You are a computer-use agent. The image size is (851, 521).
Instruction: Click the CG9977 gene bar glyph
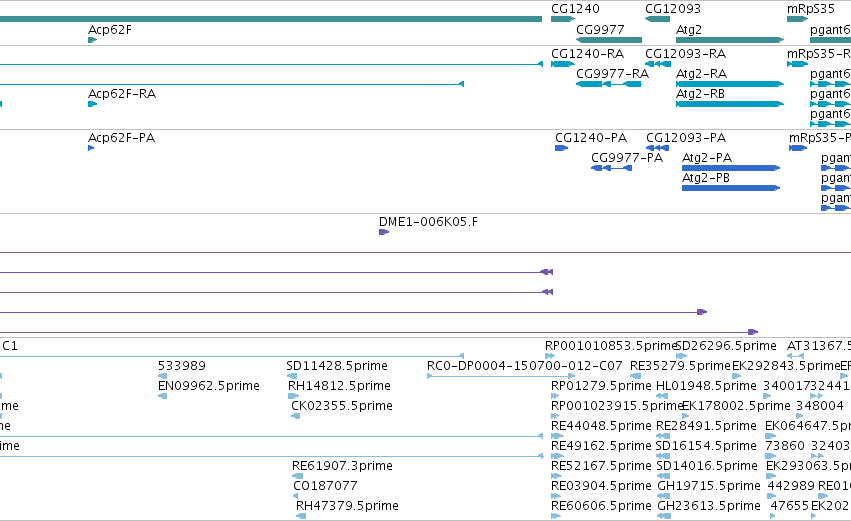pyautogui.click(x=609, y=40)
